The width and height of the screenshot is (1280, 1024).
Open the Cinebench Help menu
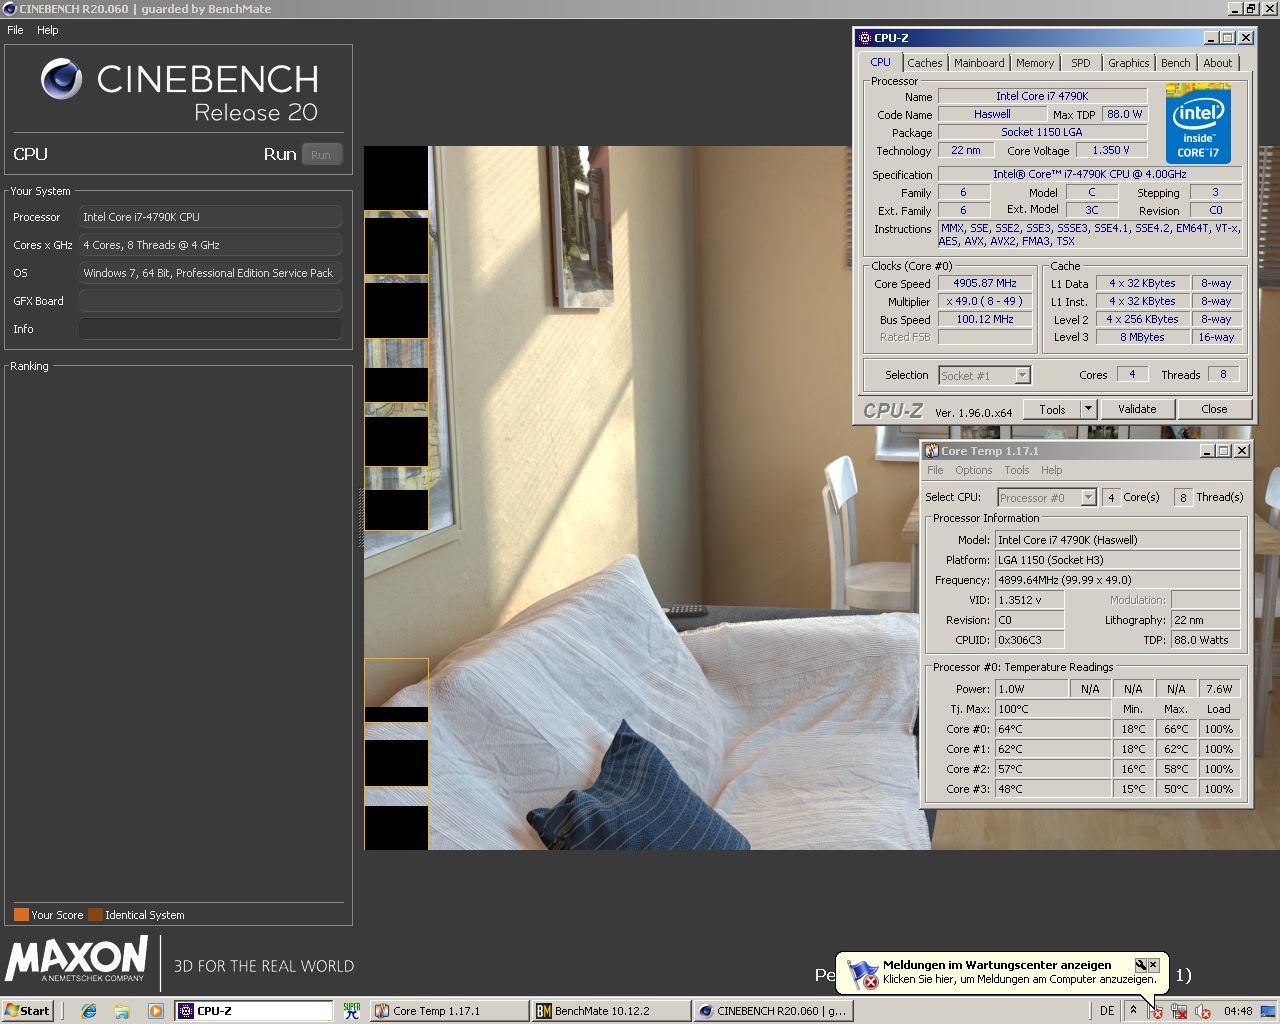48,30
